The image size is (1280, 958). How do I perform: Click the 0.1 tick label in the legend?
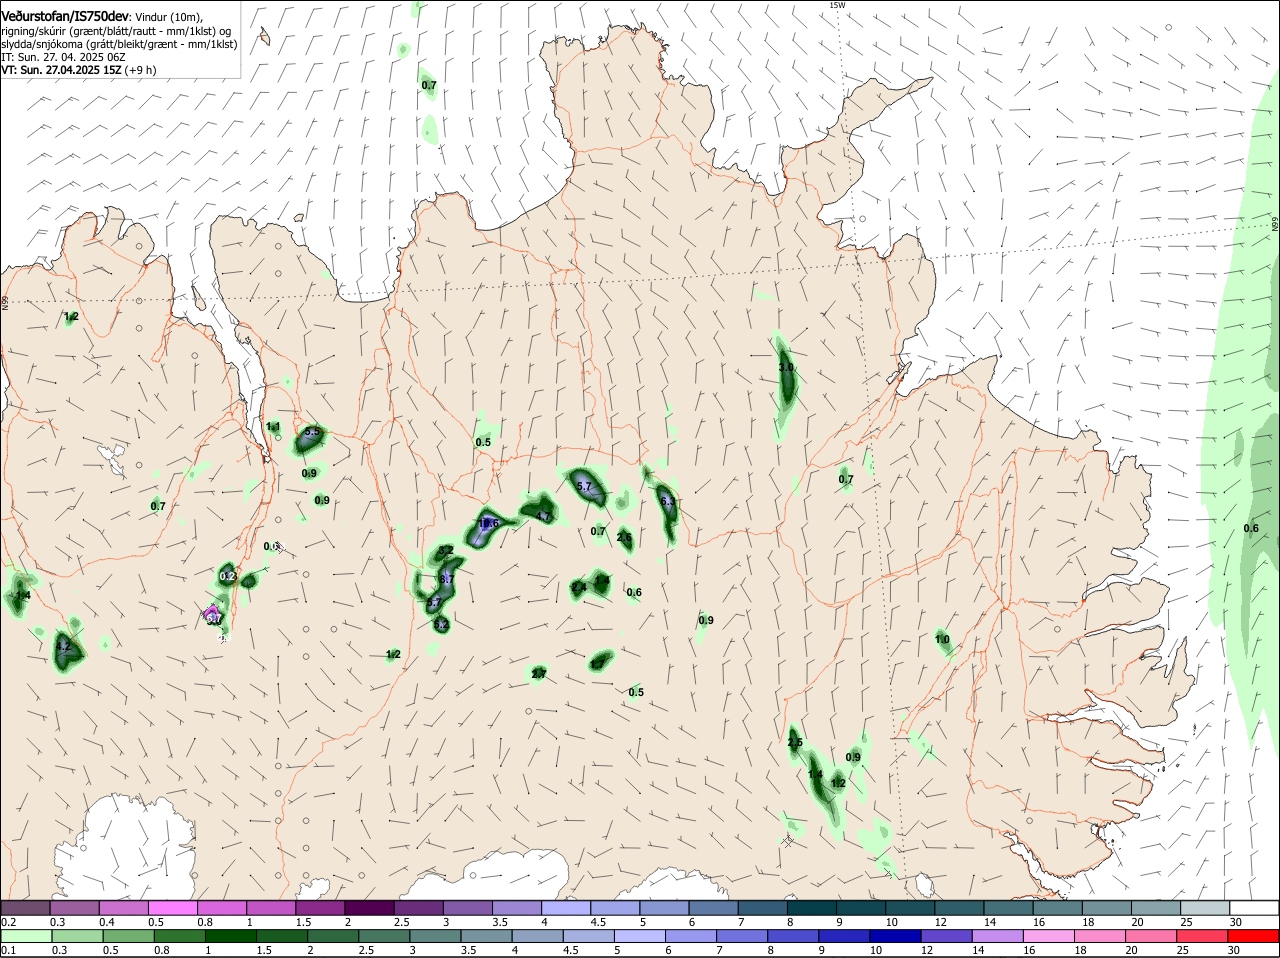pyautogui.click(x=8, y=951)
